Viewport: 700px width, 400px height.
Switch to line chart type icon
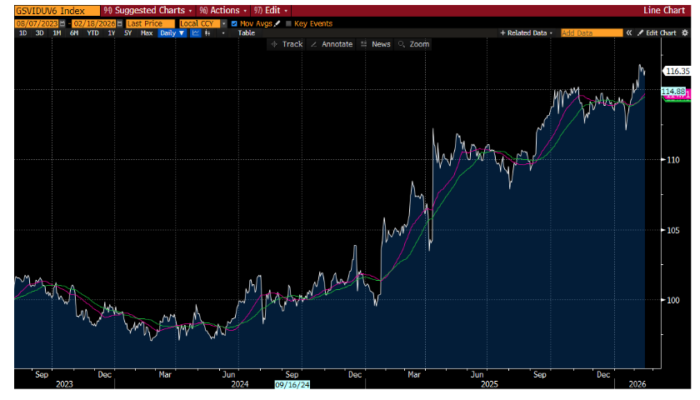coord(194,33)
